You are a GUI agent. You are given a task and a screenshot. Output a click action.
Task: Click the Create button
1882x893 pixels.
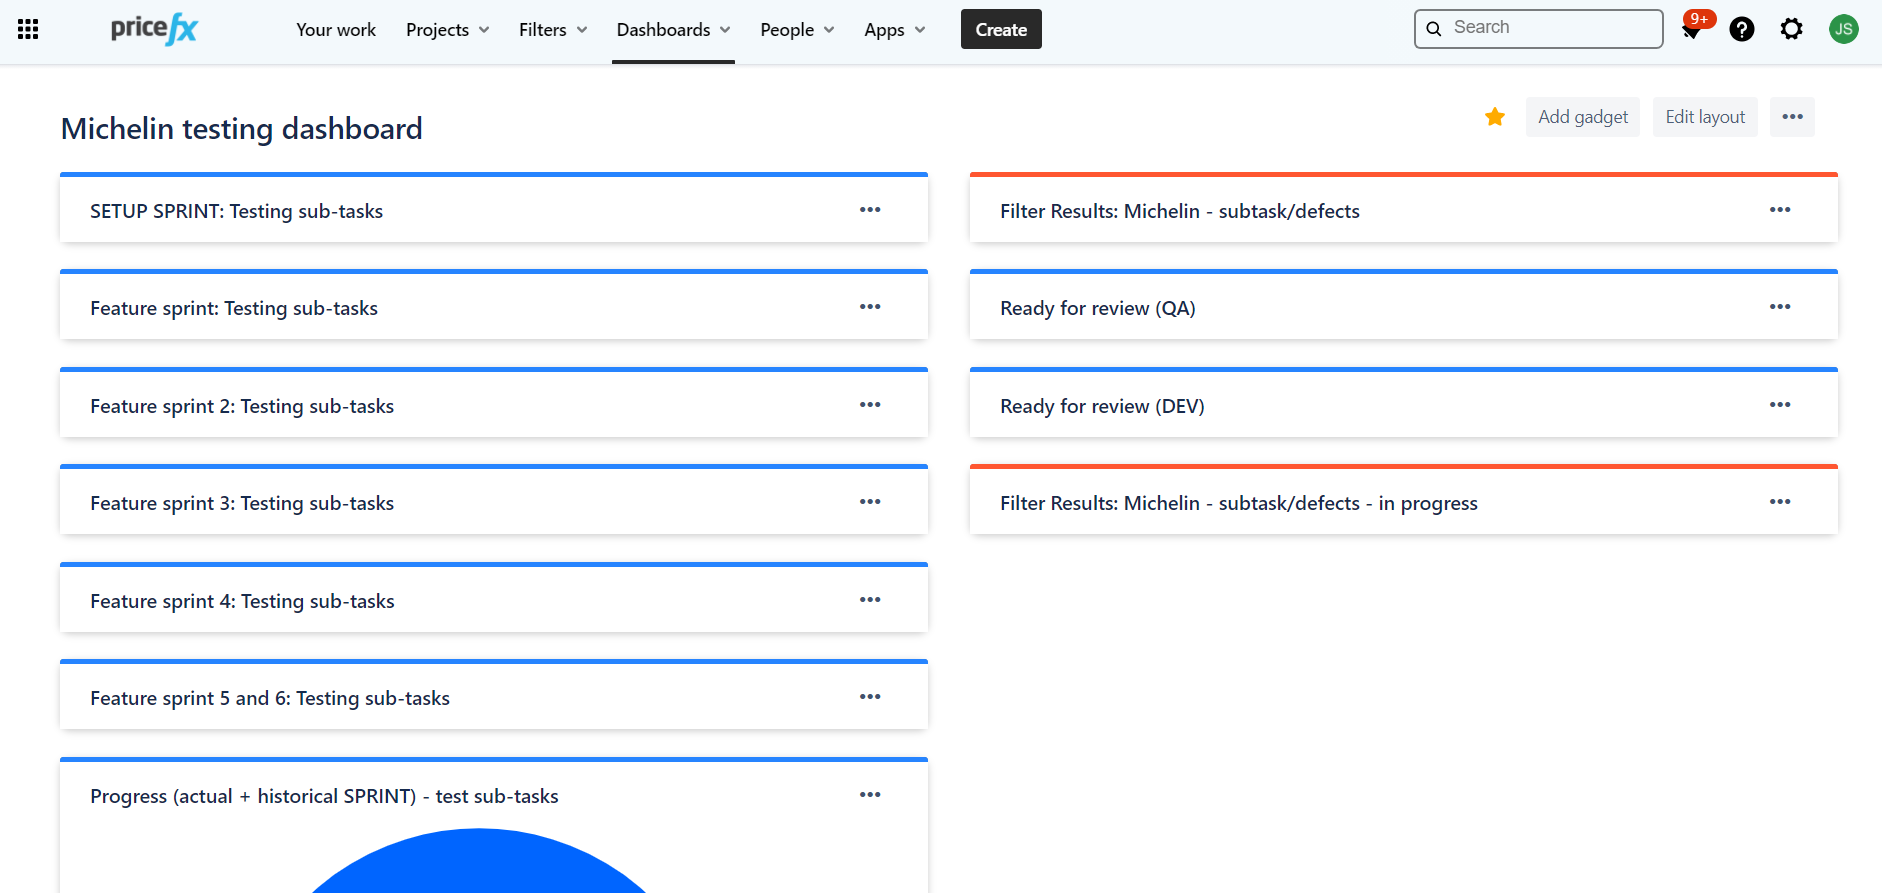(1001, 30)
